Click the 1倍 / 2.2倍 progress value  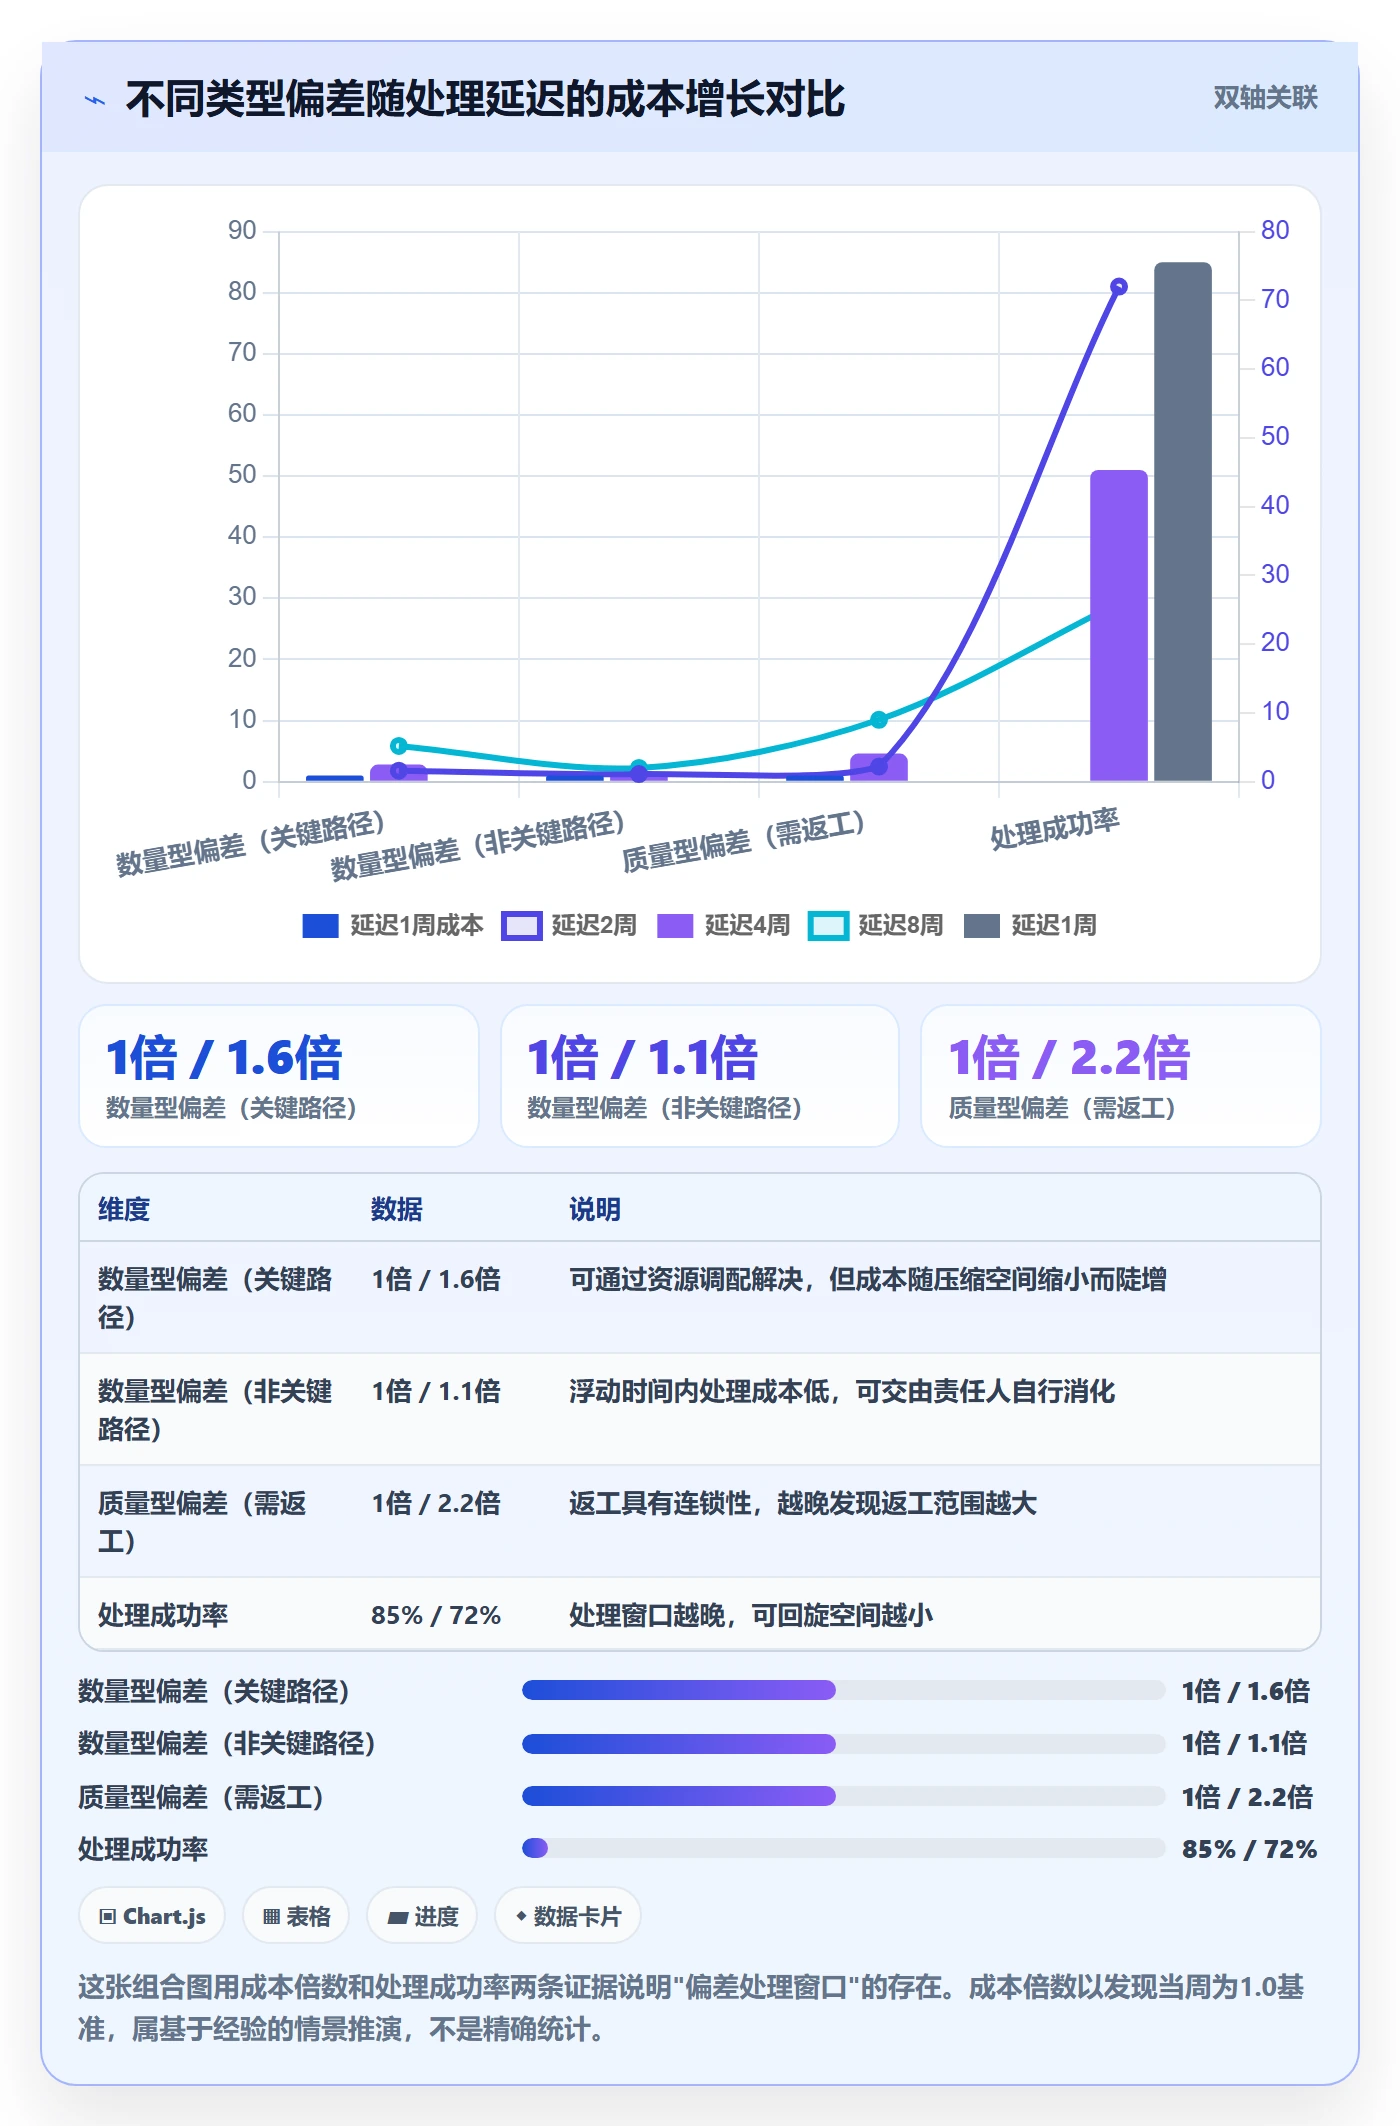1246,1797
